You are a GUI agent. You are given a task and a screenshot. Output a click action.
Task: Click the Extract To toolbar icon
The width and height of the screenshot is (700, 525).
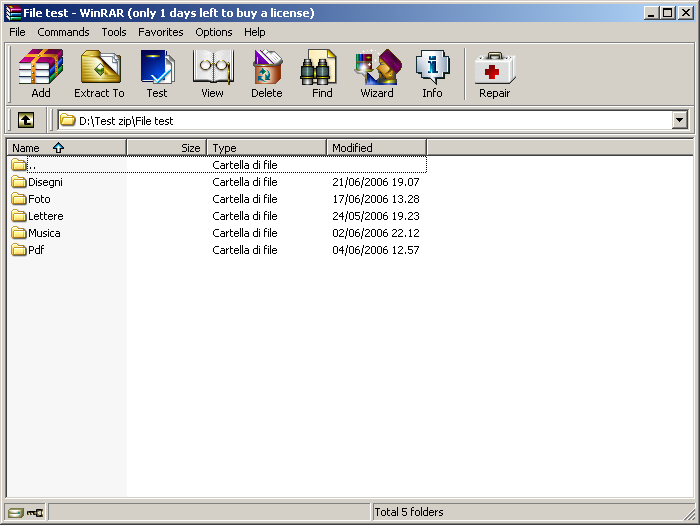[100, 67]
